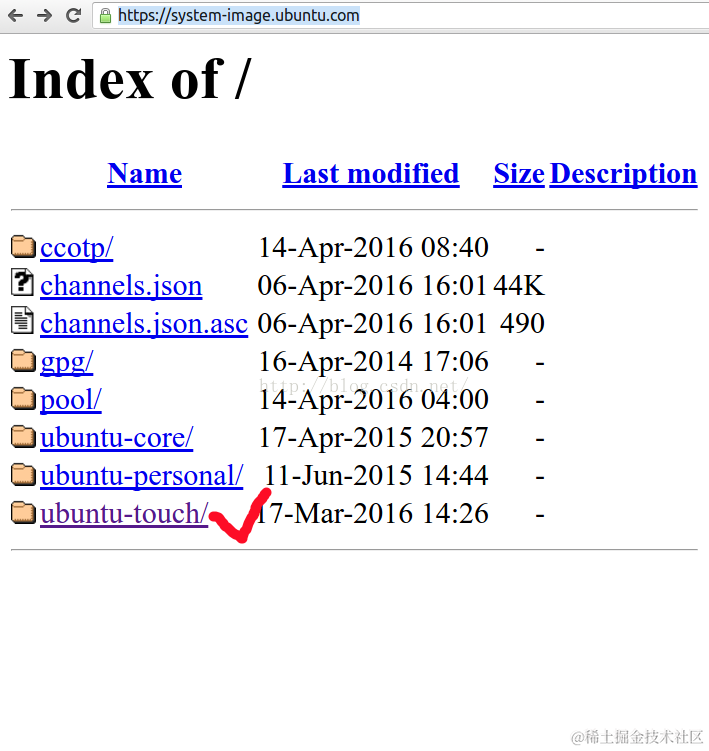Screen dimensions: 709x751
Task: Click the 490 size value
Action: (522, 324)
